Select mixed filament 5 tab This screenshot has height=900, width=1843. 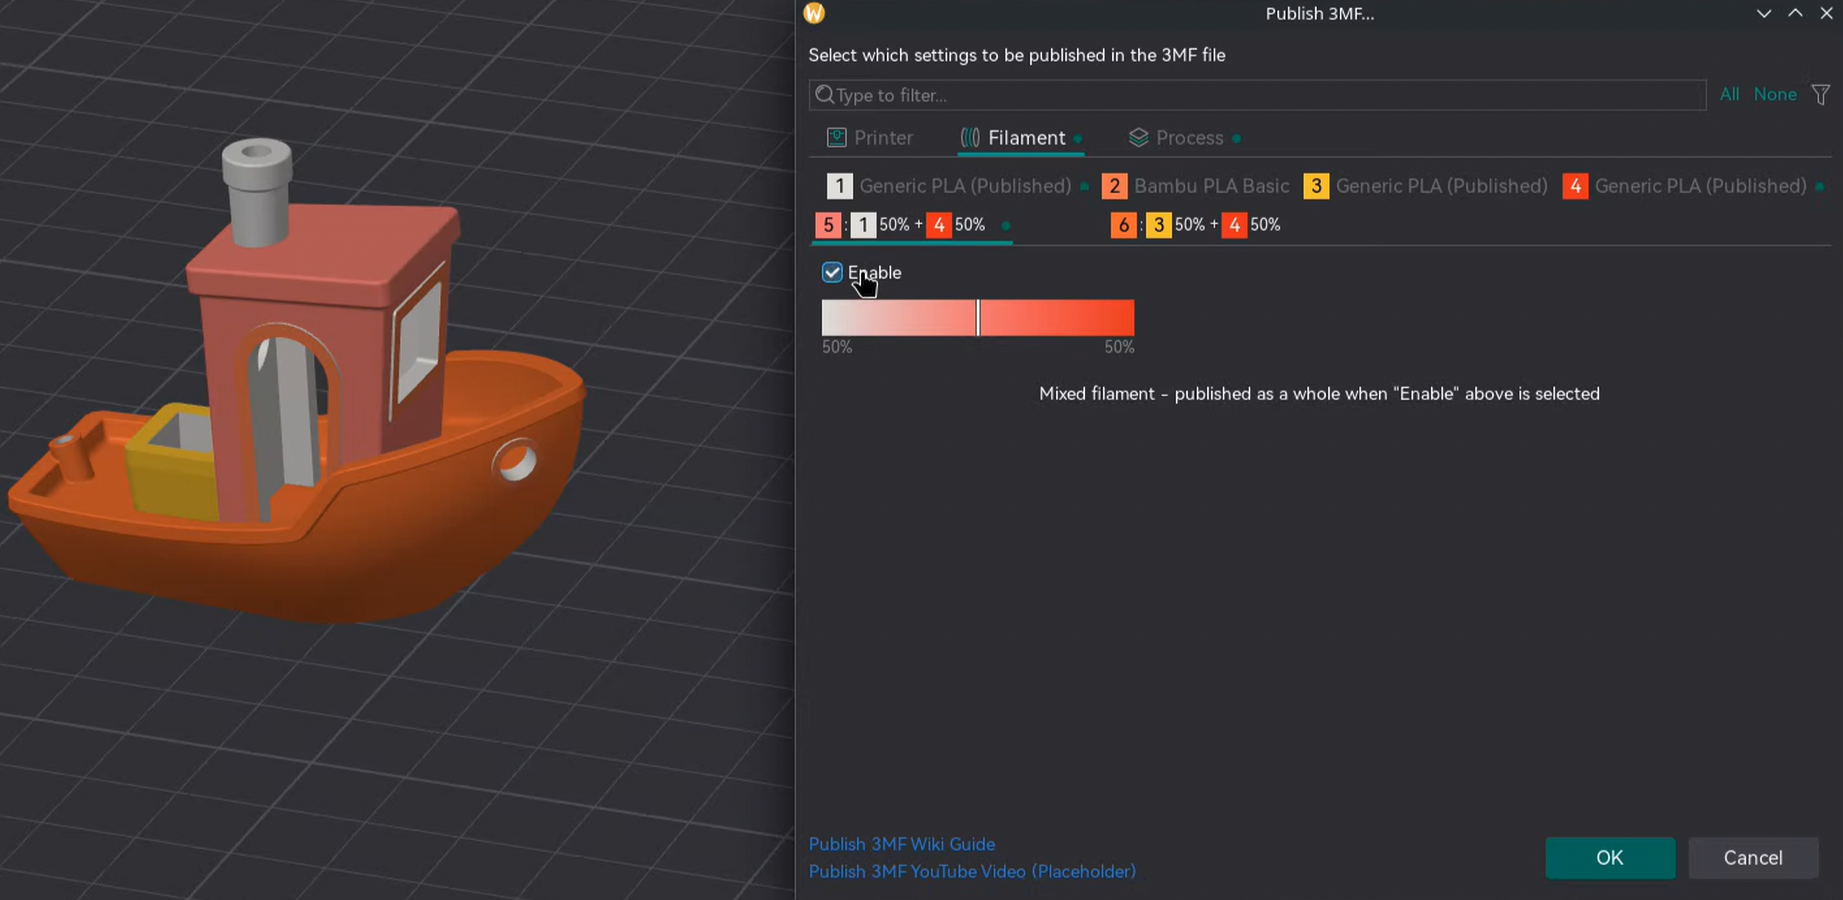pyautogui.click(x=912, y=225)
